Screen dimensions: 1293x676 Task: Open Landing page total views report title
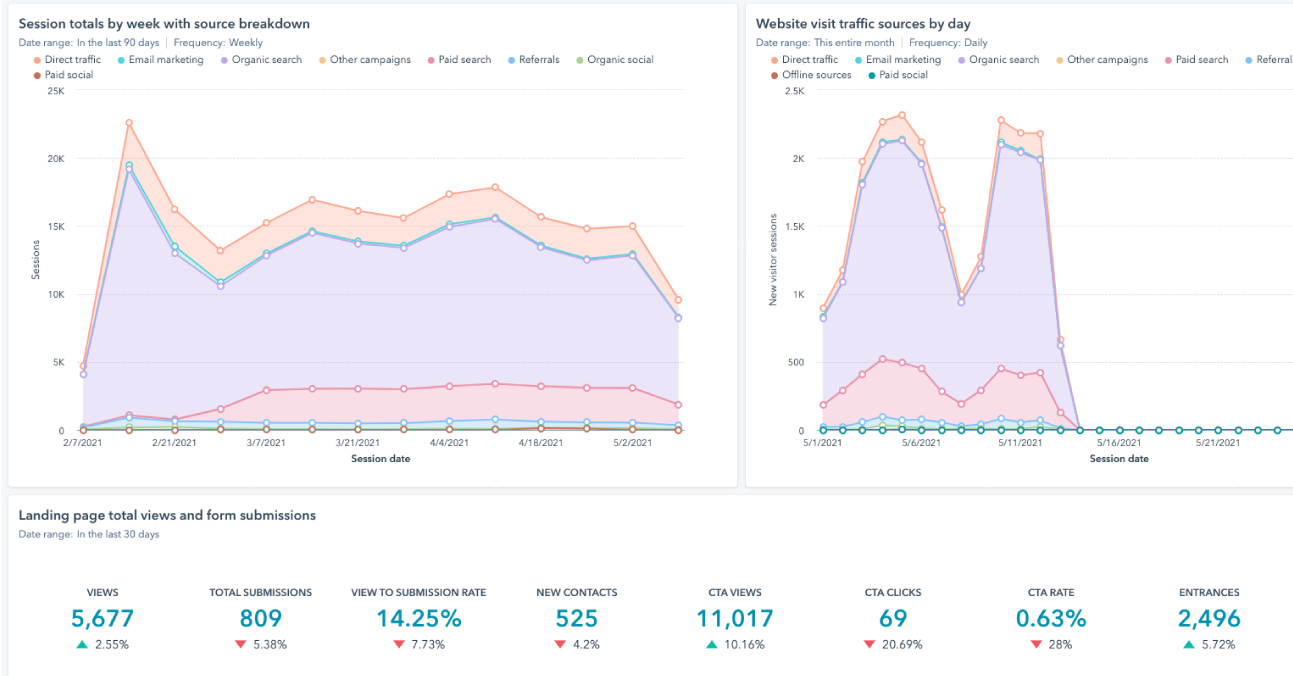167,516
